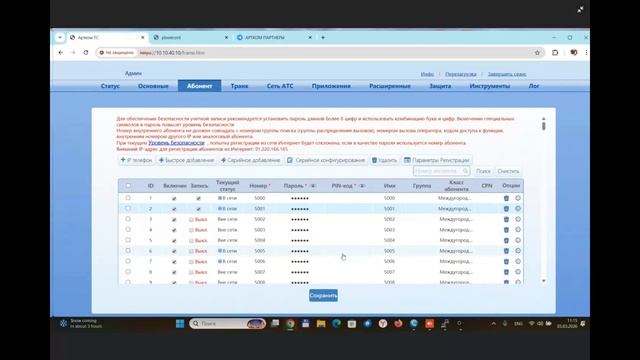Open Chrome from the taskbar
Screen dimensions: 640x360
pyautogui.click(x=290, y=324)
